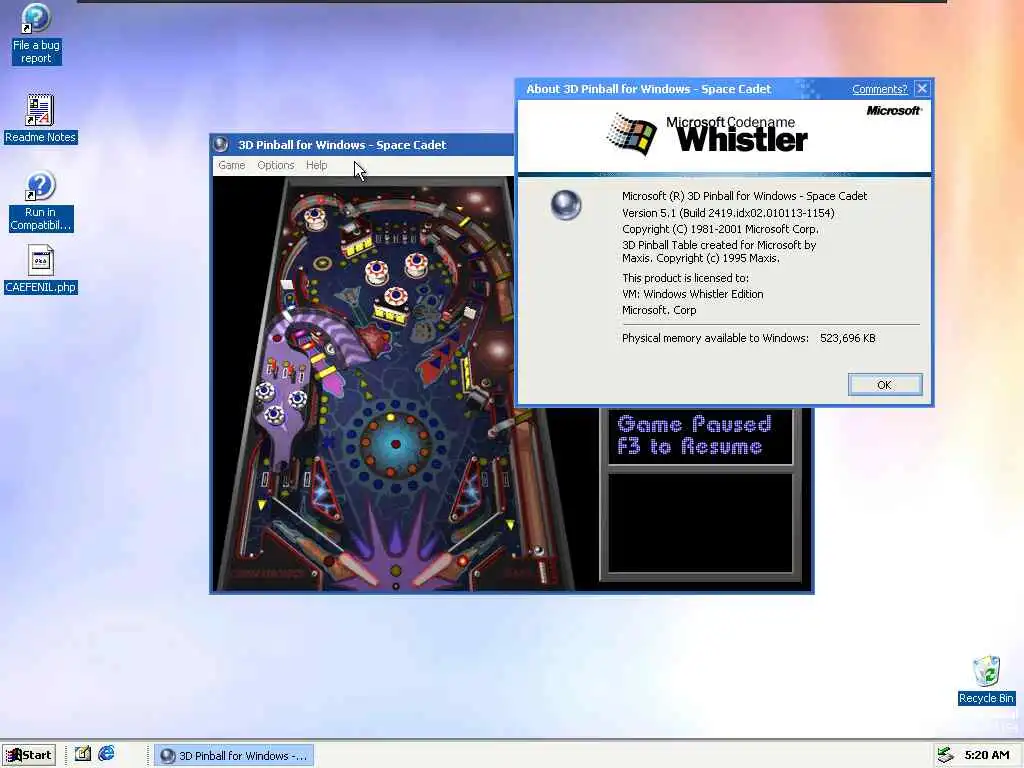Click the Game Paused message panel
This screenshot has width=1024, height=768.
coord(700,436)
